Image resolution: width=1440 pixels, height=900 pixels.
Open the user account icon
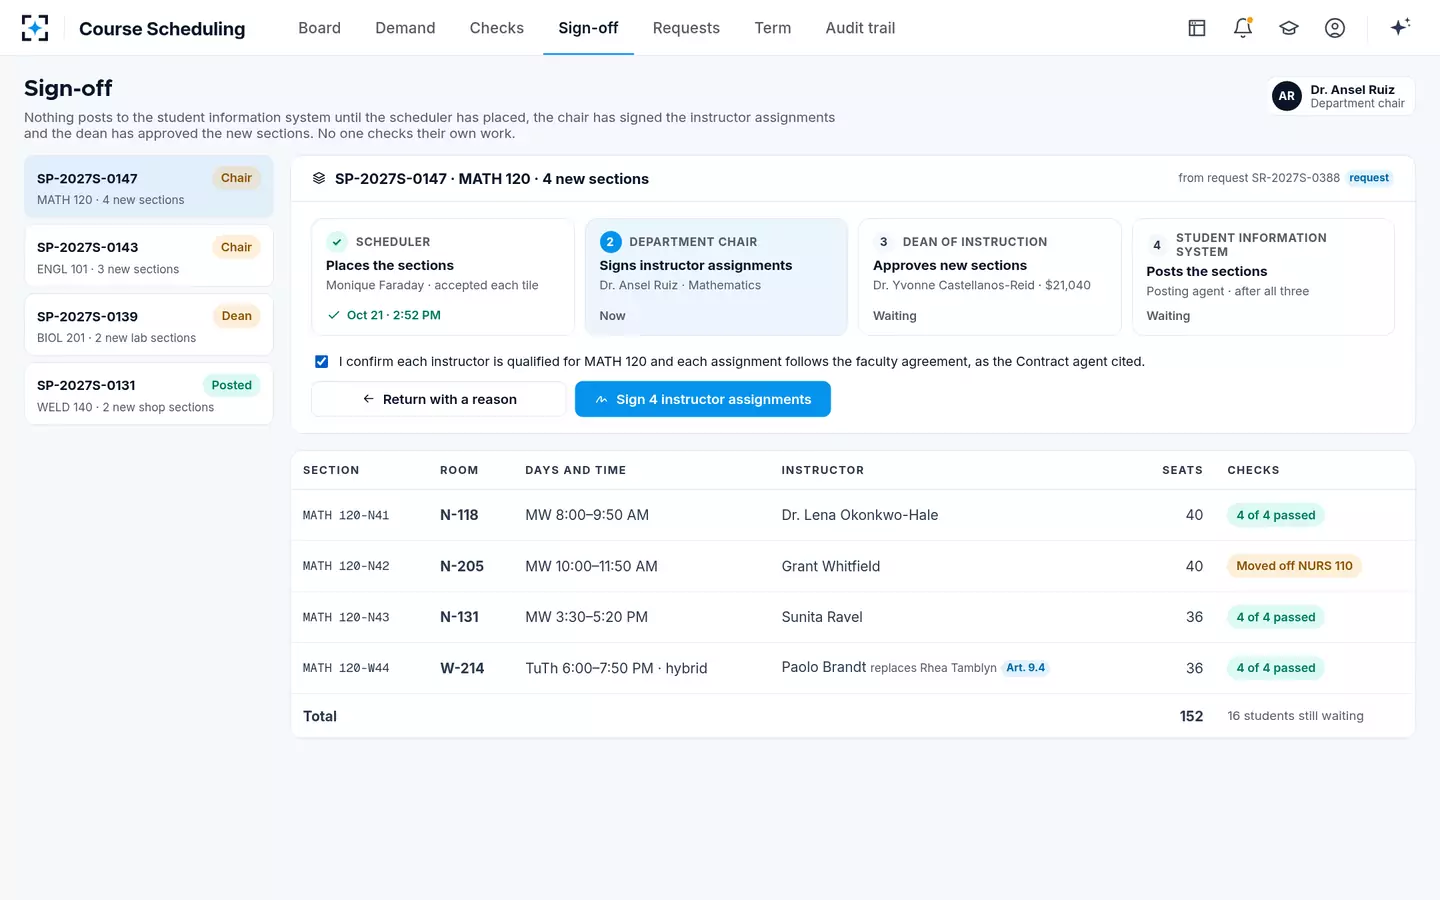click(1335, 28)
